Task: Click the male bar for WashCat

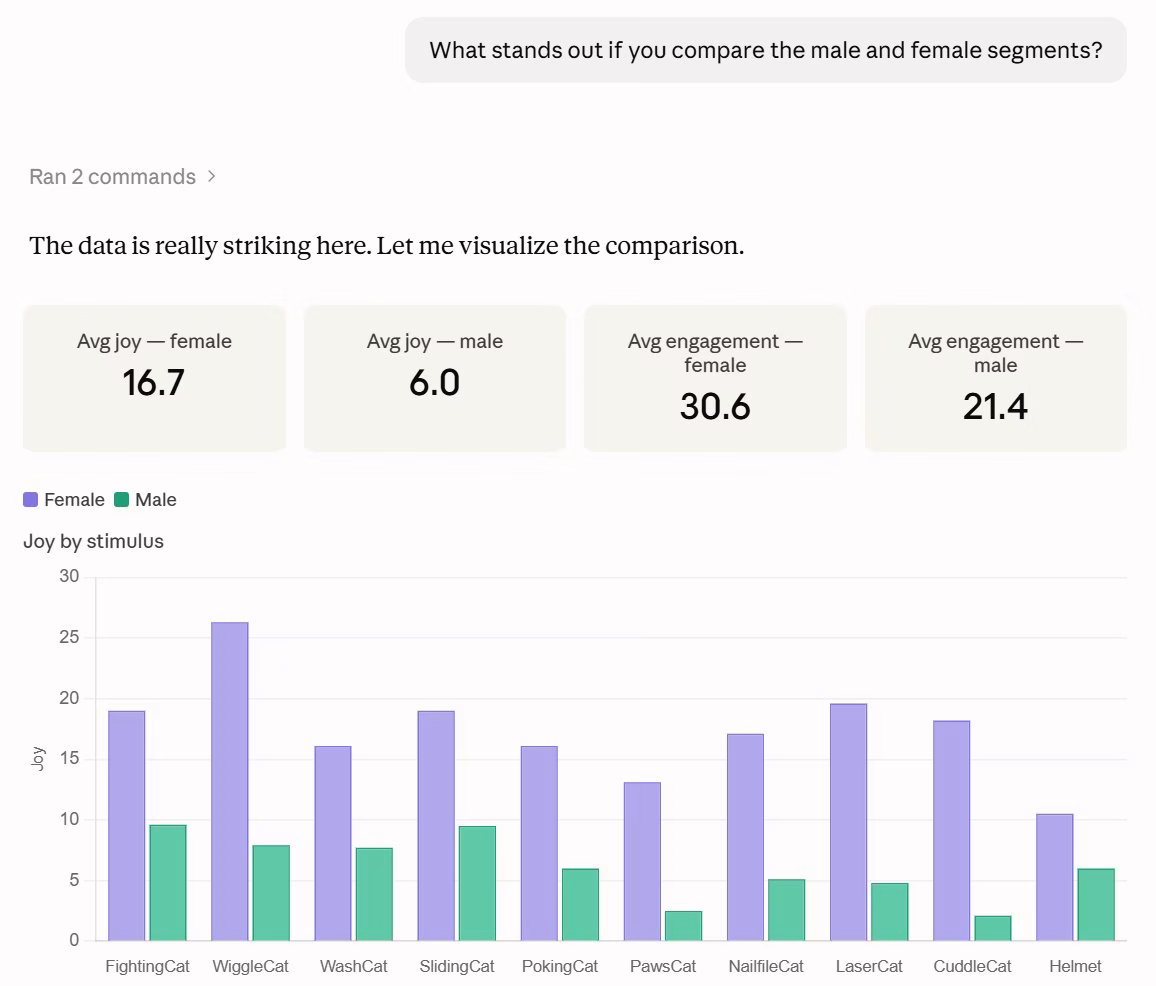Action: point(375,895)
